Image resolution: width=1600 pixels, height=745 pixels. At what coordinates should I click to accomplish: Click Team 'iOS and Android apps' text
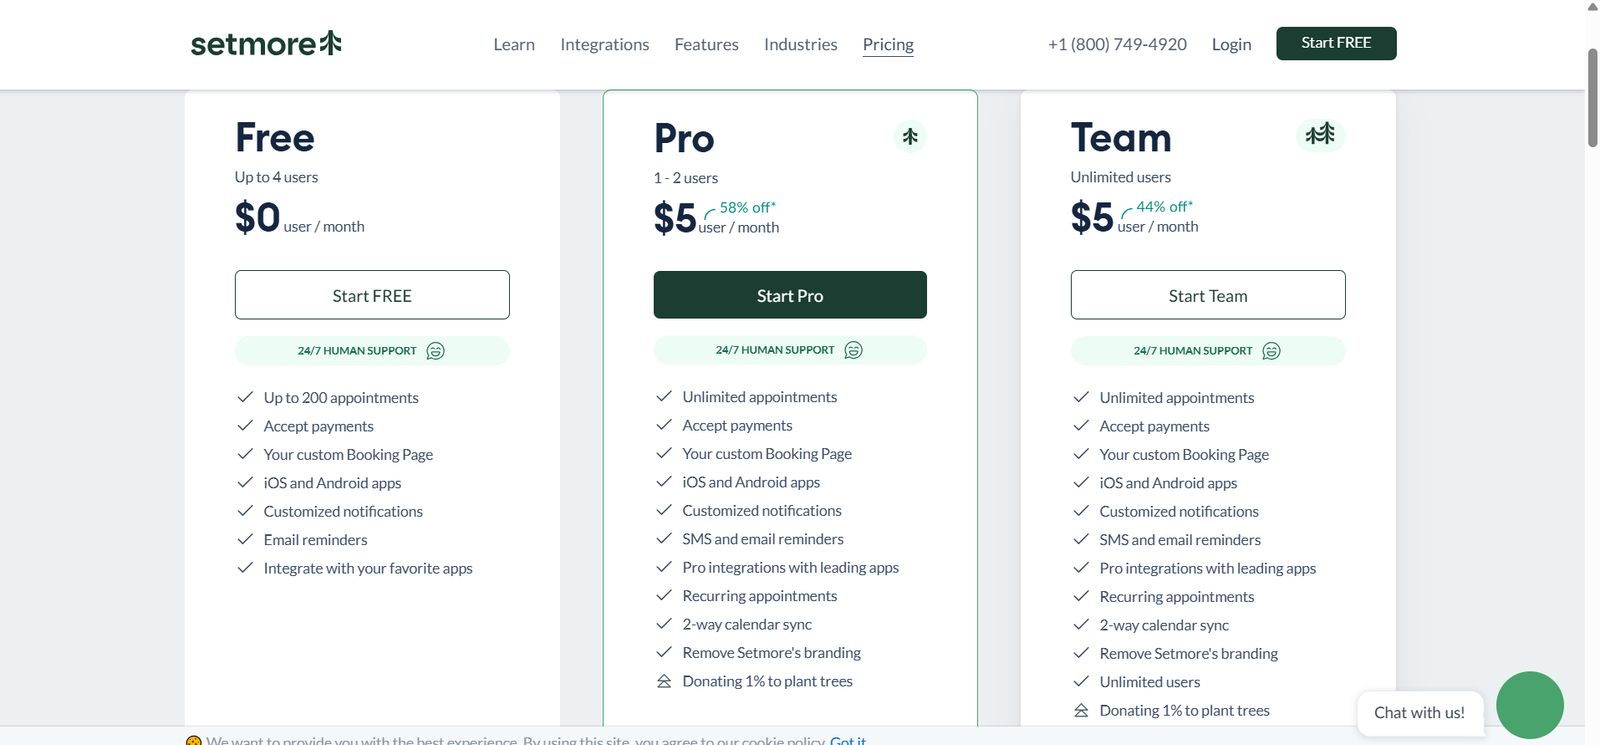tap(1168, 483)
